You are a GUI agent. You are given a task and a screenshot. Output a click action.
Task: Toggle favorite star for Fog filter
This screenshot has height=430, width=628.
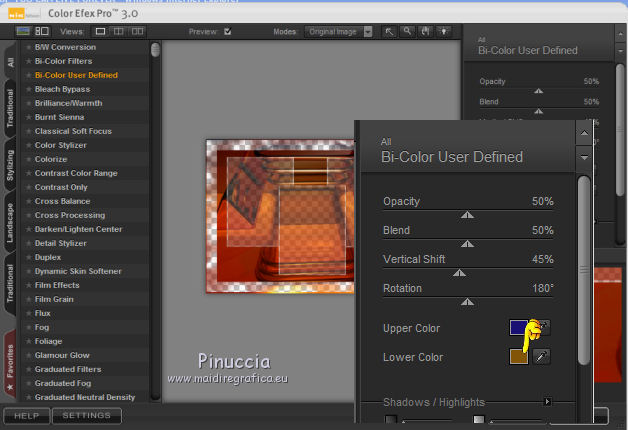[x=27, y=327]
